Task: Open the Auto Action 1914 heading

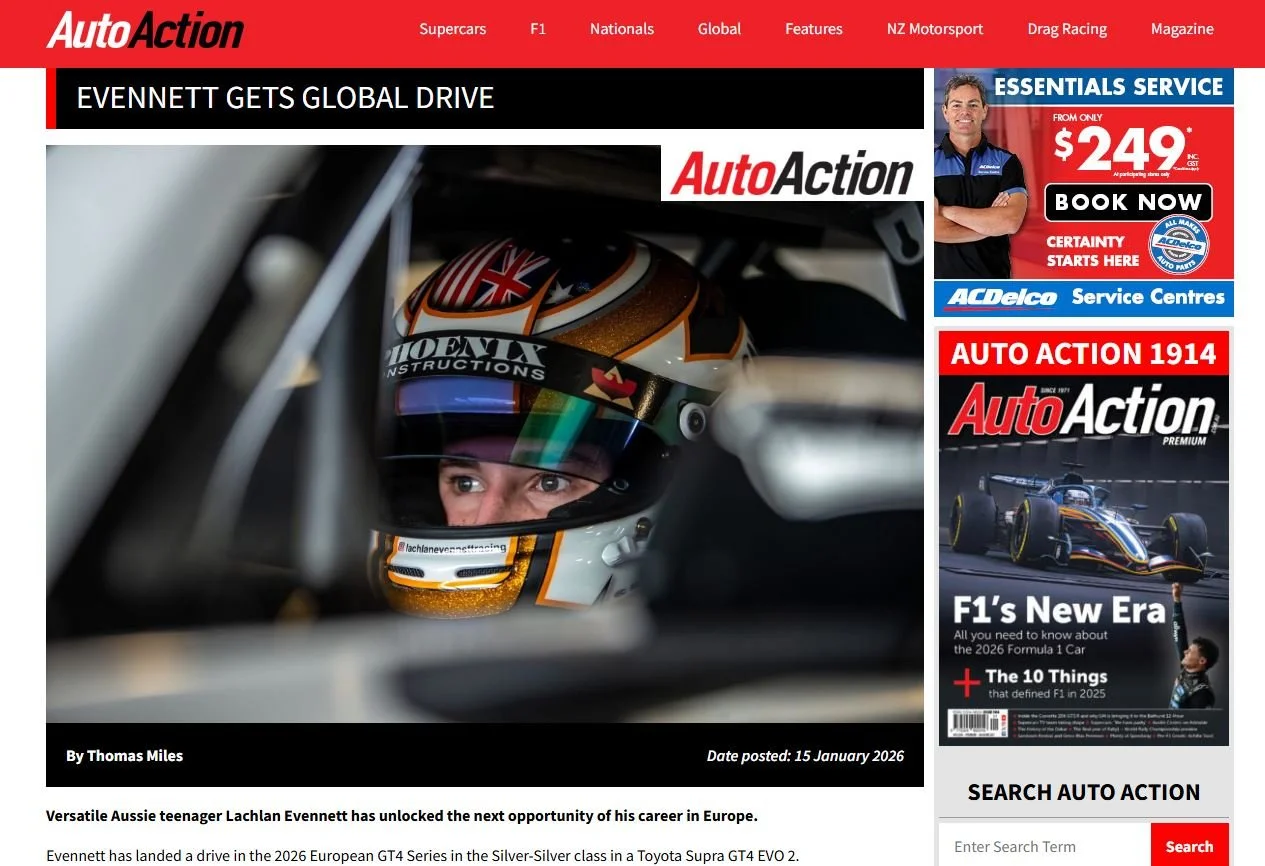Action: tap(1084, 353)
